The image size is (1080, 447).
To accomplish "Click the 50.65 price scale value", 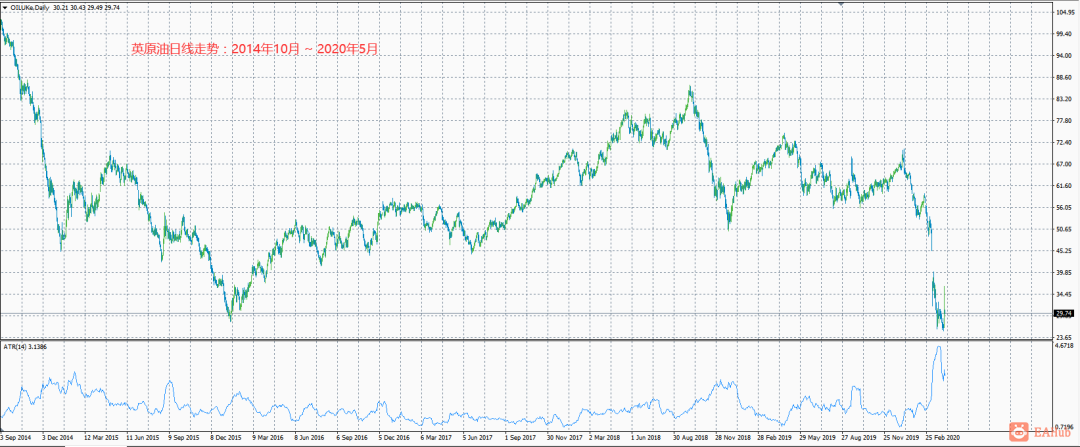I will coord(1063,229).
